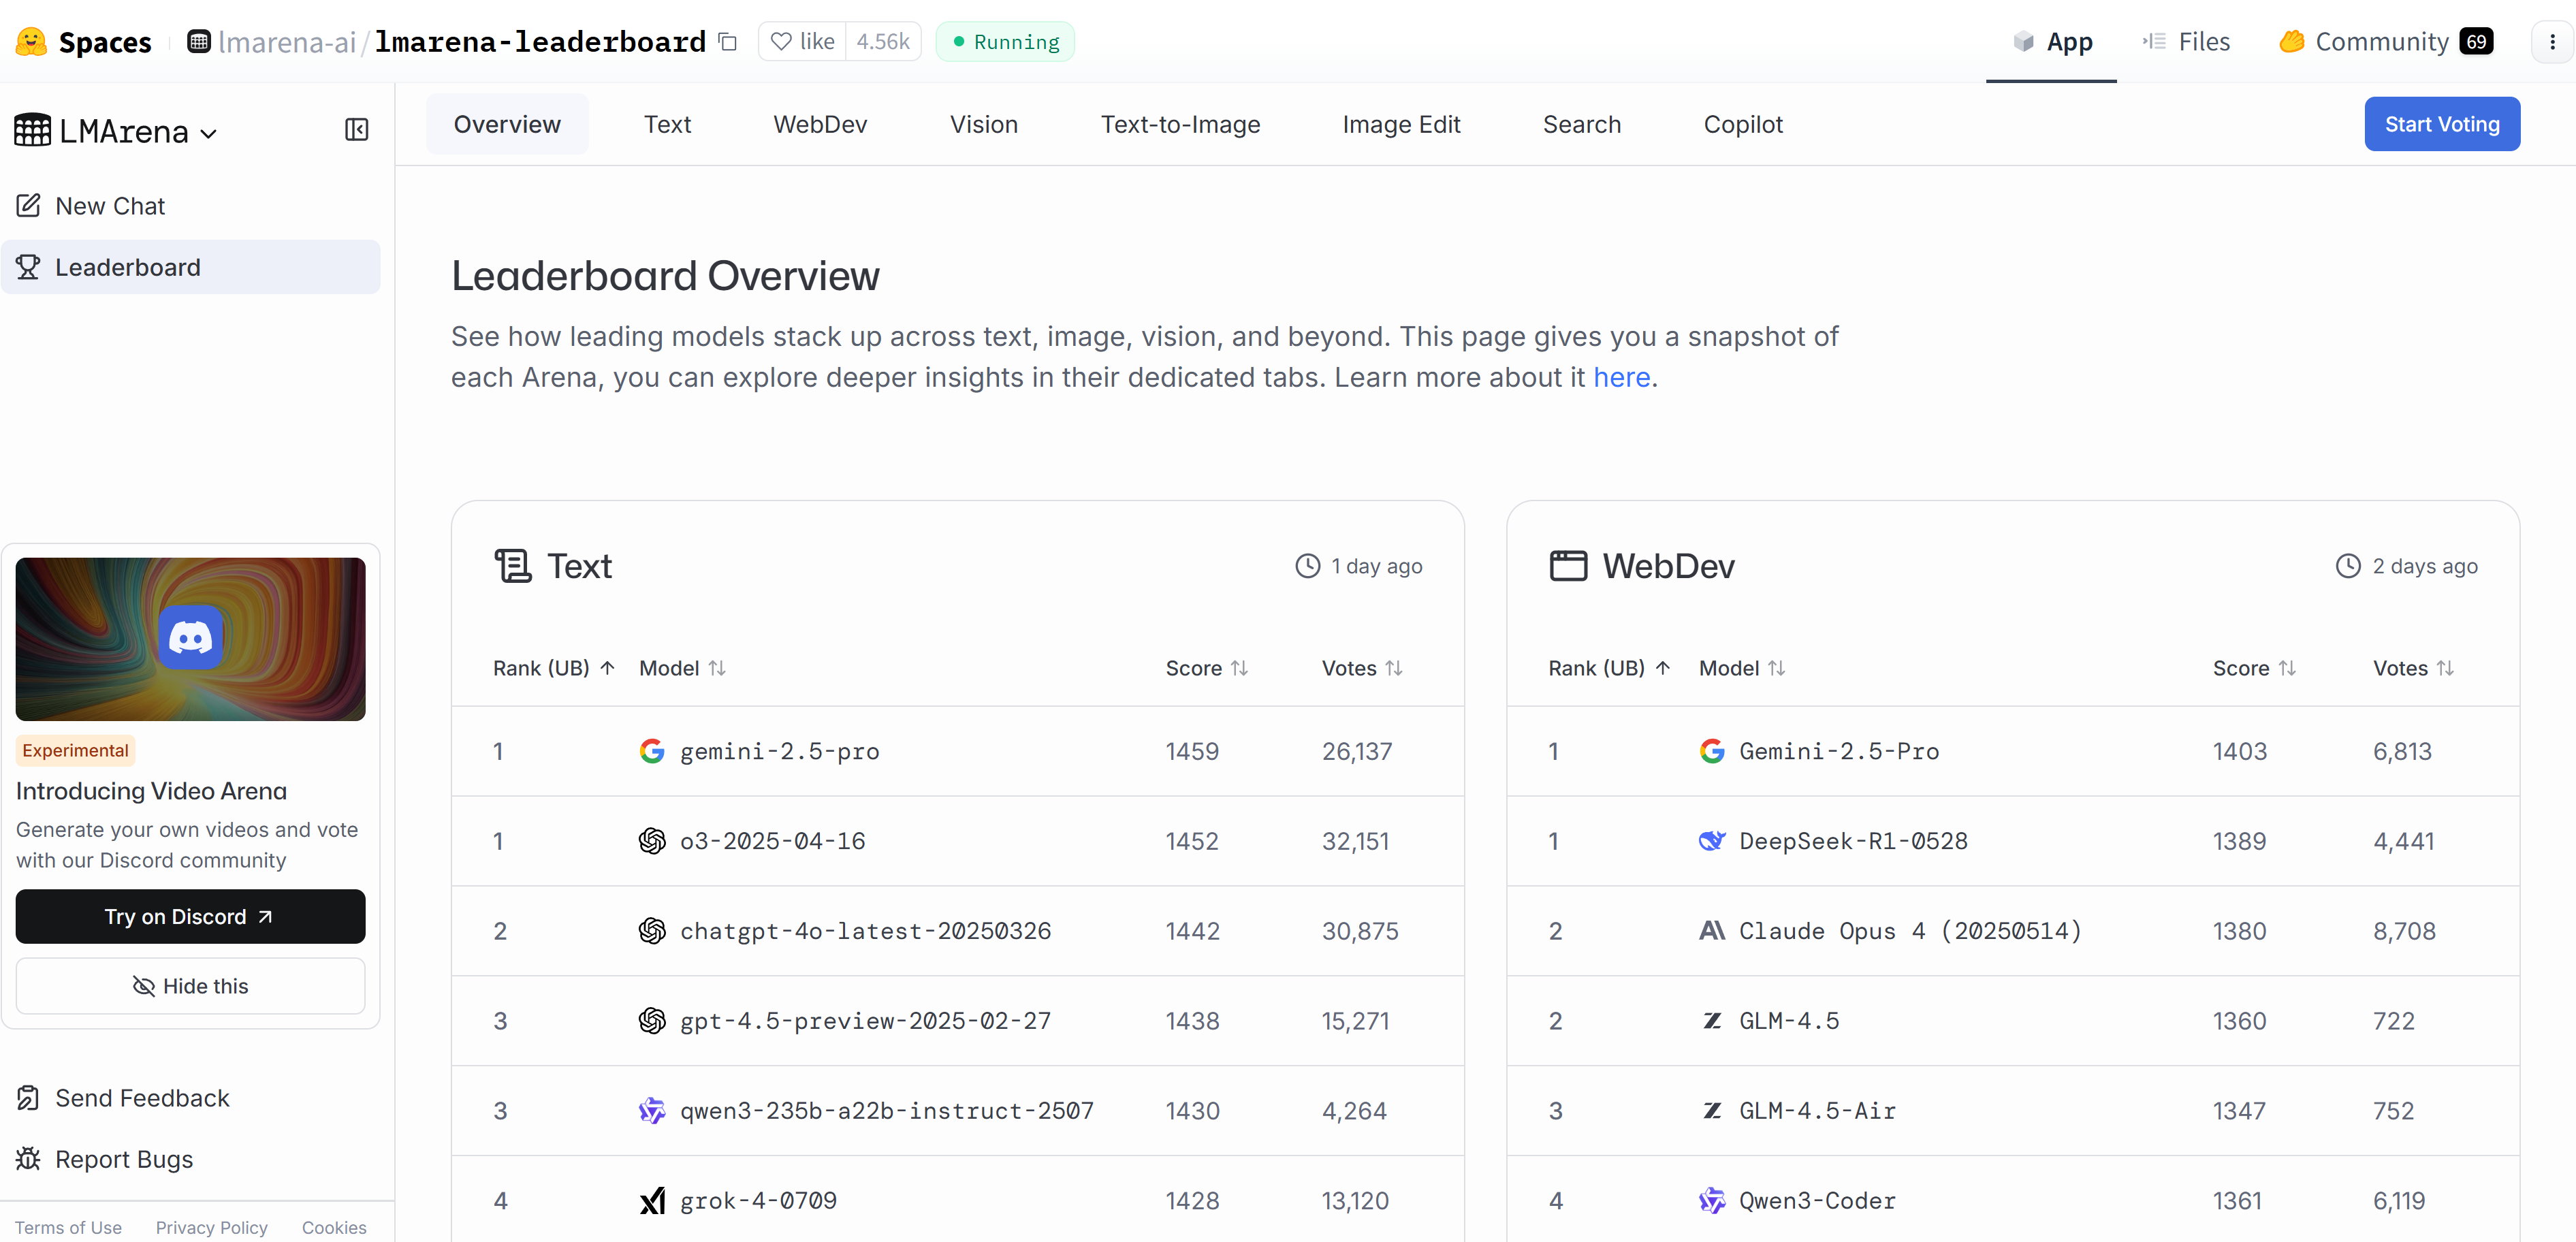The width and height of the screenshot is (2576, 1242).
Task: Sort Text table by Score
Action: point(1239,668)
